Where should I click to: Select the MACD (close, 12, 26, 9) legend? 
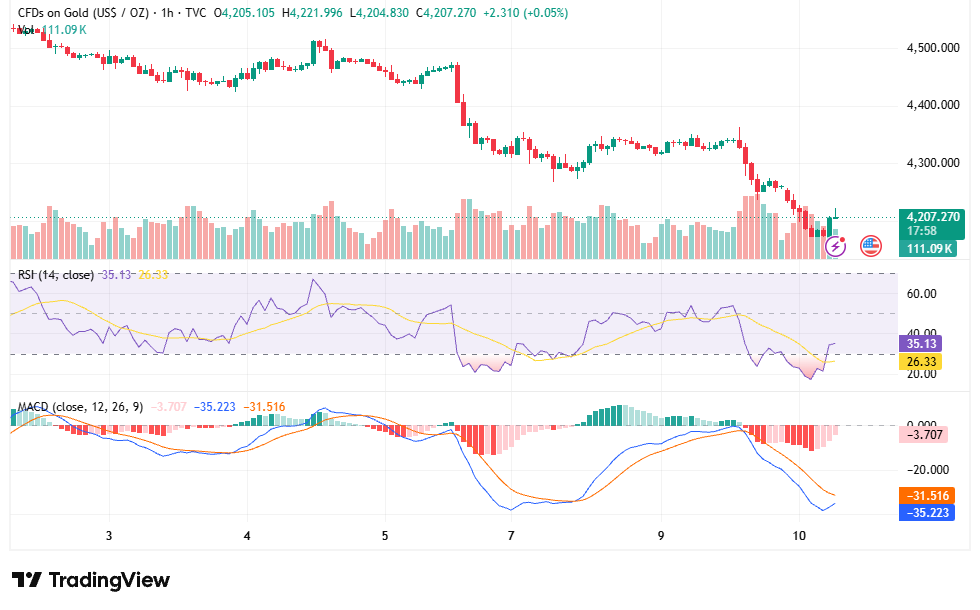tap(80, 407)
